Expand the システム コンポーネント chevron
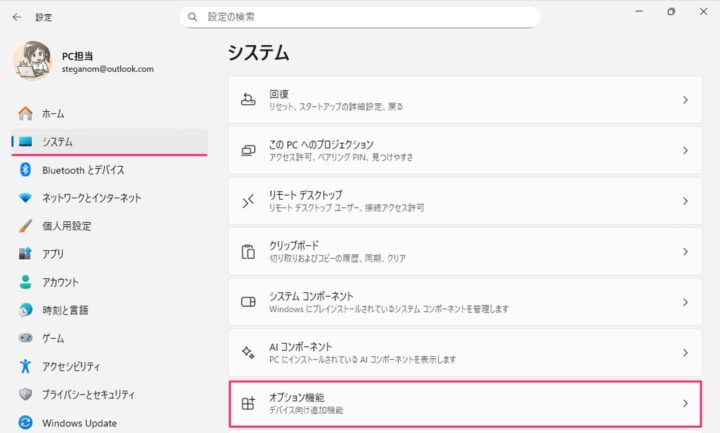Viewport: 720px width, 433px height. click(x=685, y=302)
